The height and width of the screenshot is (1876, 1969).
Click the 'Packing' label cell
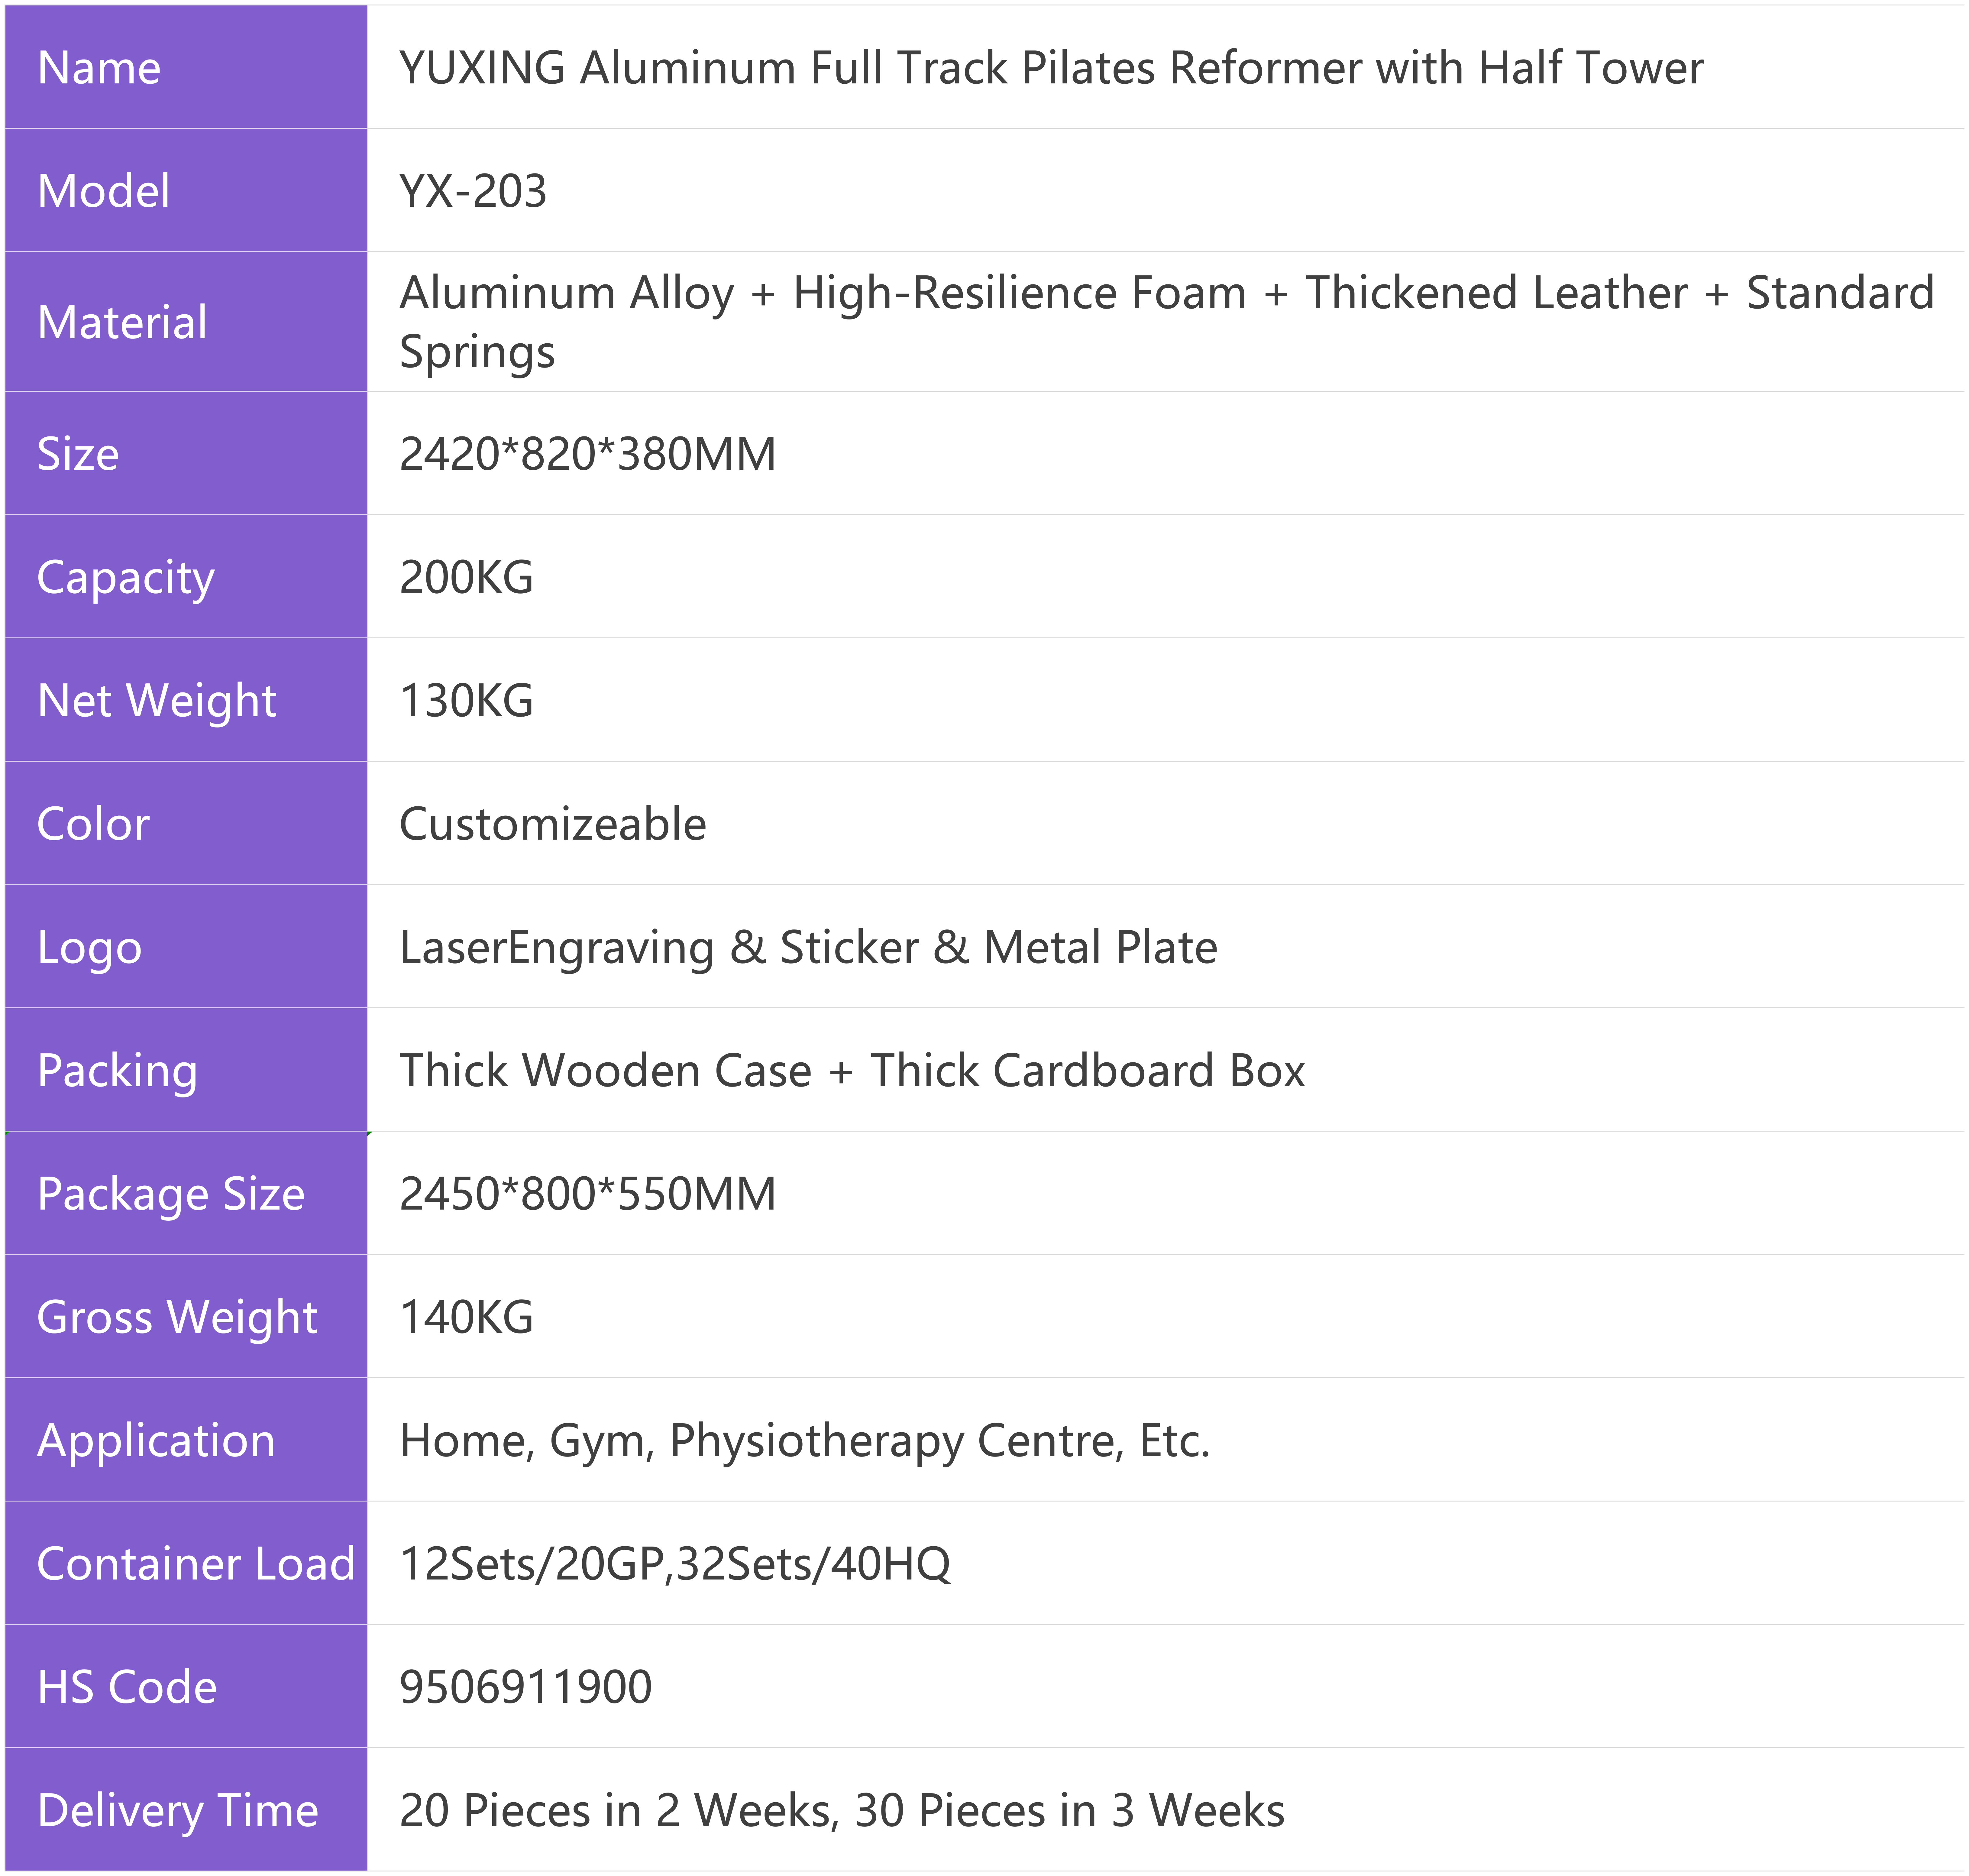coord(186,1069)
